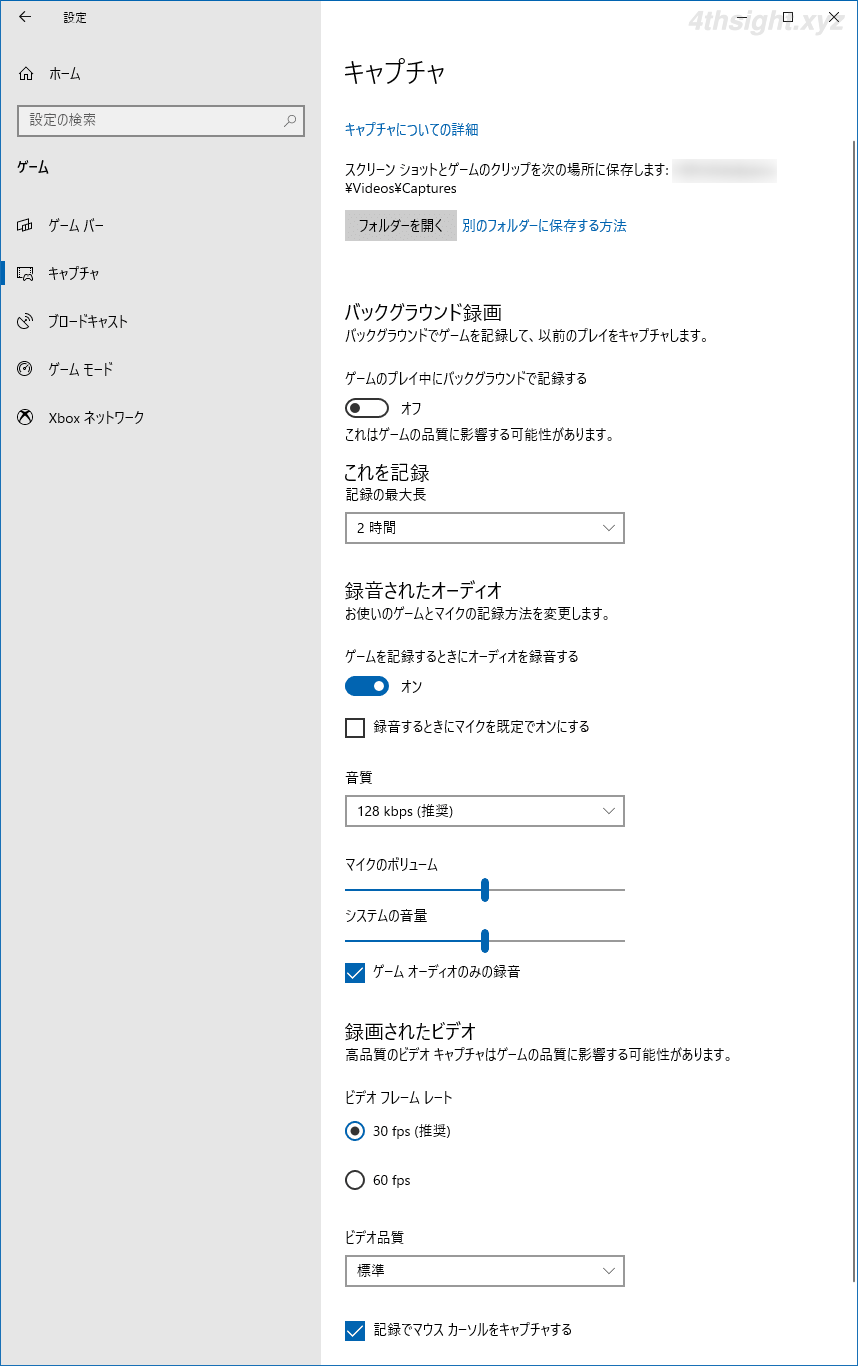Click the Capture sidebar icon
The width and height of the screenshot is (858, 1366).
click(26, 273)
